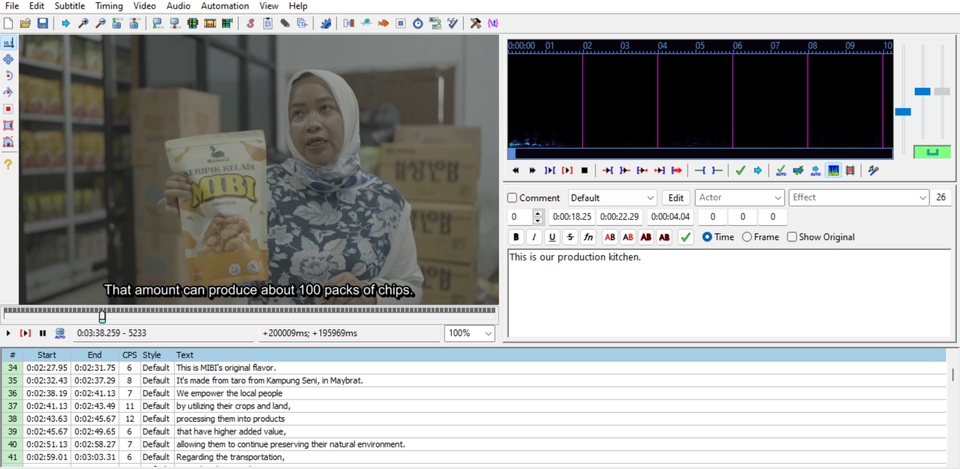Click the audio volume slider
This screenshot has height=469, width=960.
942,91
